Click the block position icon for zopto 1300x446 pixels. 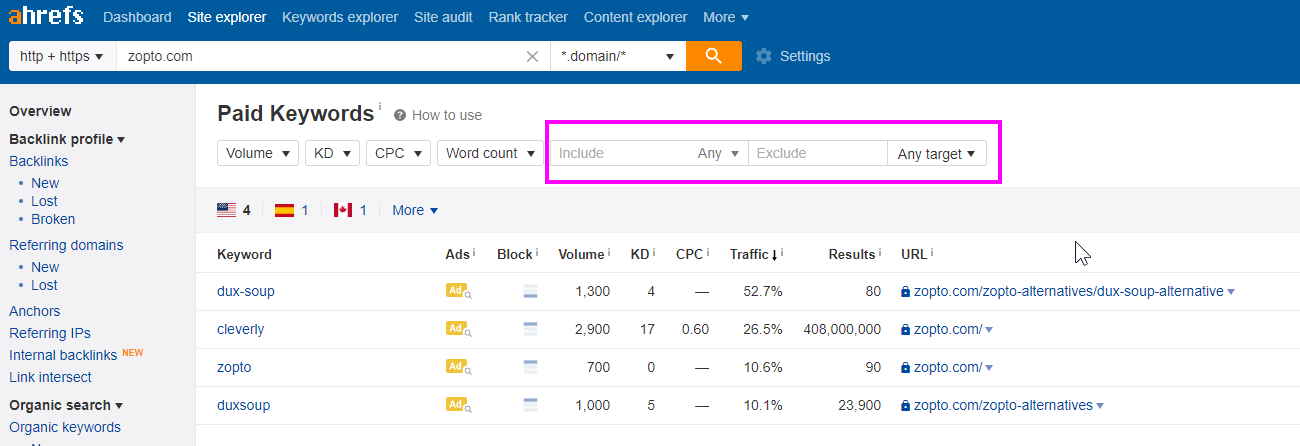point(531,367)
